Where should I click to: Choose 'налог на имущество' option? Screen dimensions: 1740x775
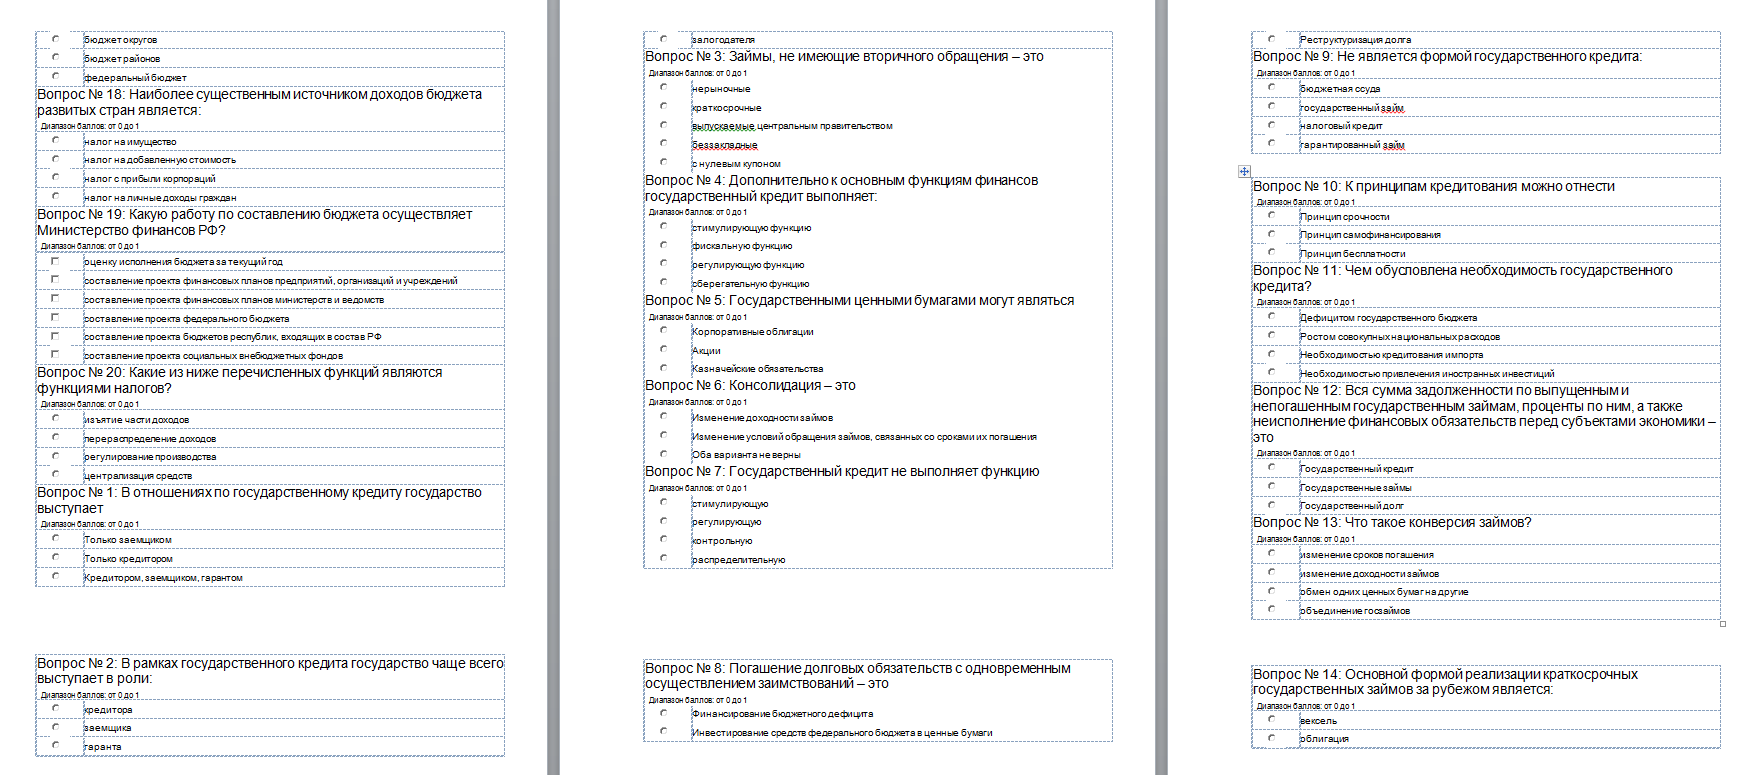(56, 141)
